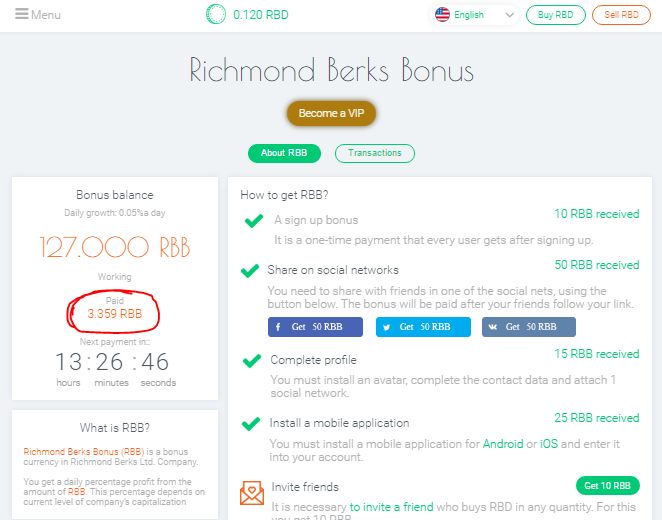
Task: Click the Complete profile checkmark icon
Action: tap(252, 360)
